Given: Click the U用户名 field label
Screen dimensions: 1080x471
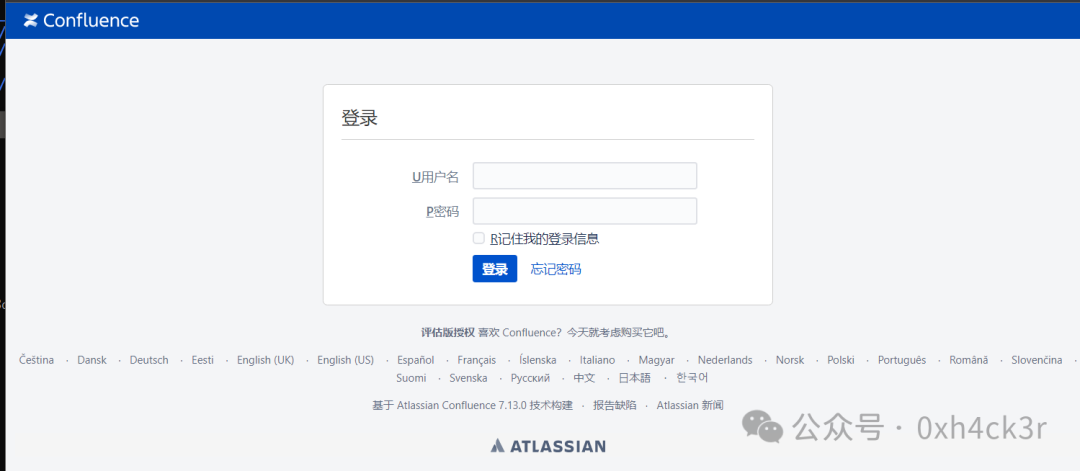Looking at the screenshot, I should point(435,177).
